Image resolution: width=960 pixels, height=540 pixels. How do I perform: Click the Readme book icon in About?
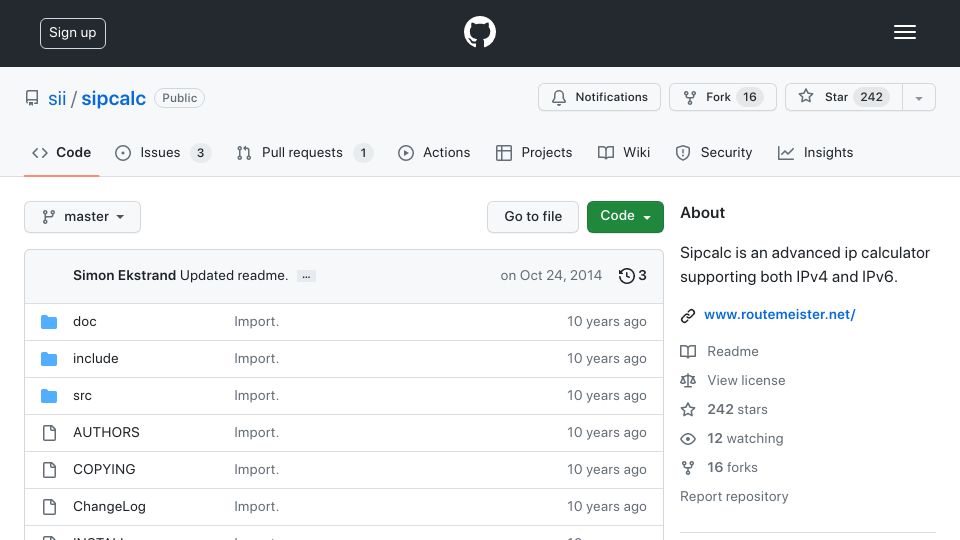pos(688,351)
